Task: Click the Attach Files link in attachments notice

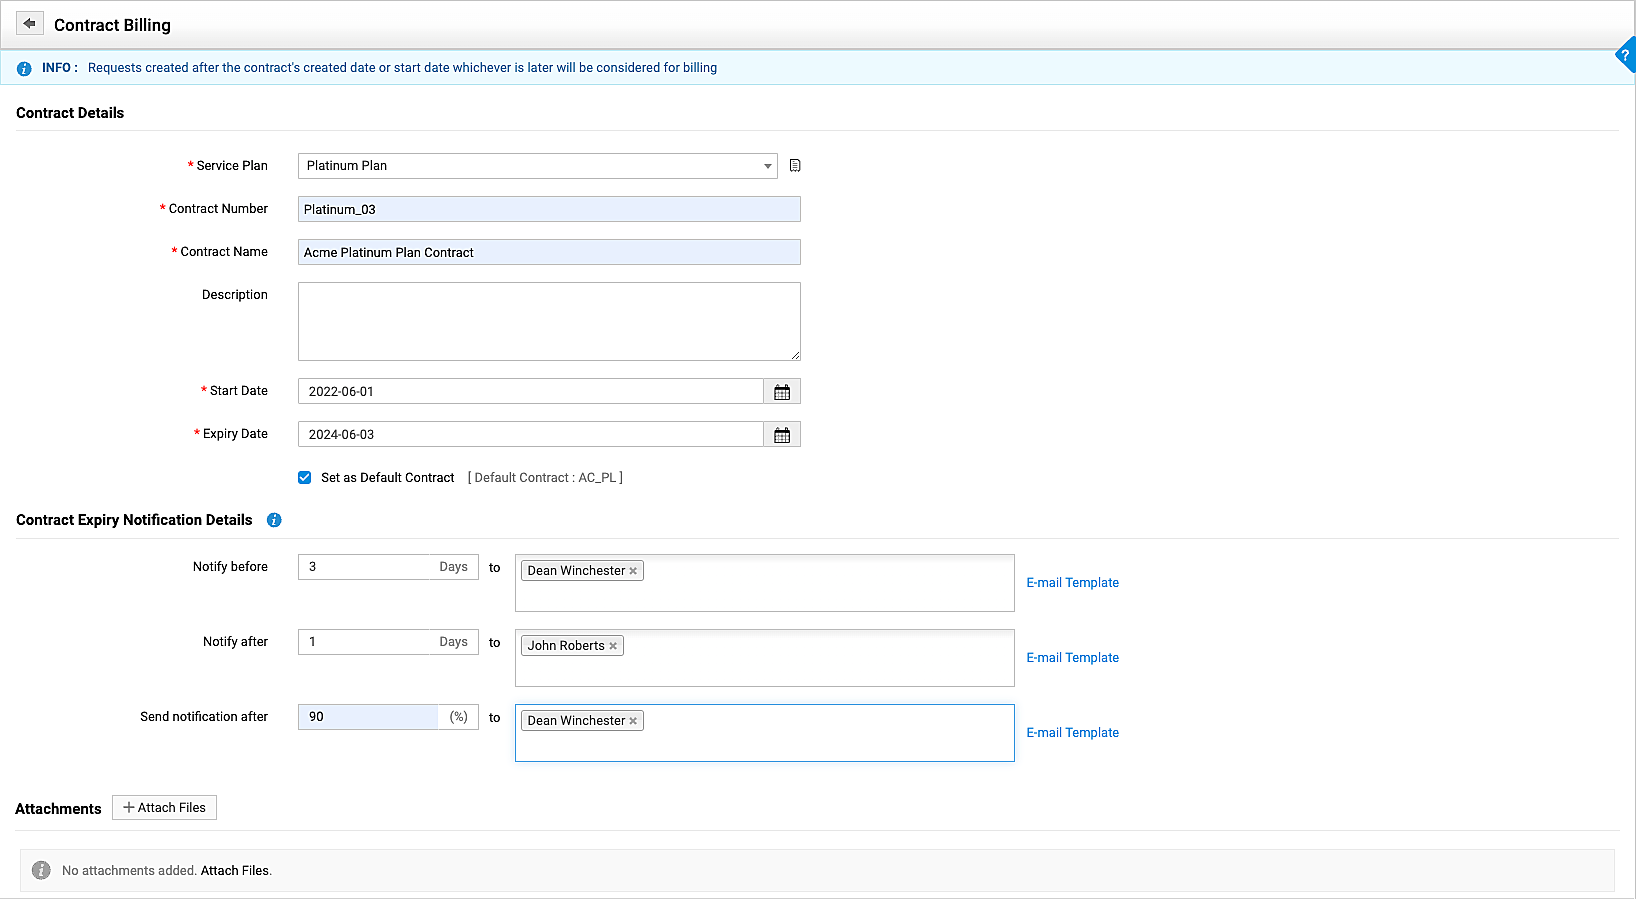Action: (235, 871)
